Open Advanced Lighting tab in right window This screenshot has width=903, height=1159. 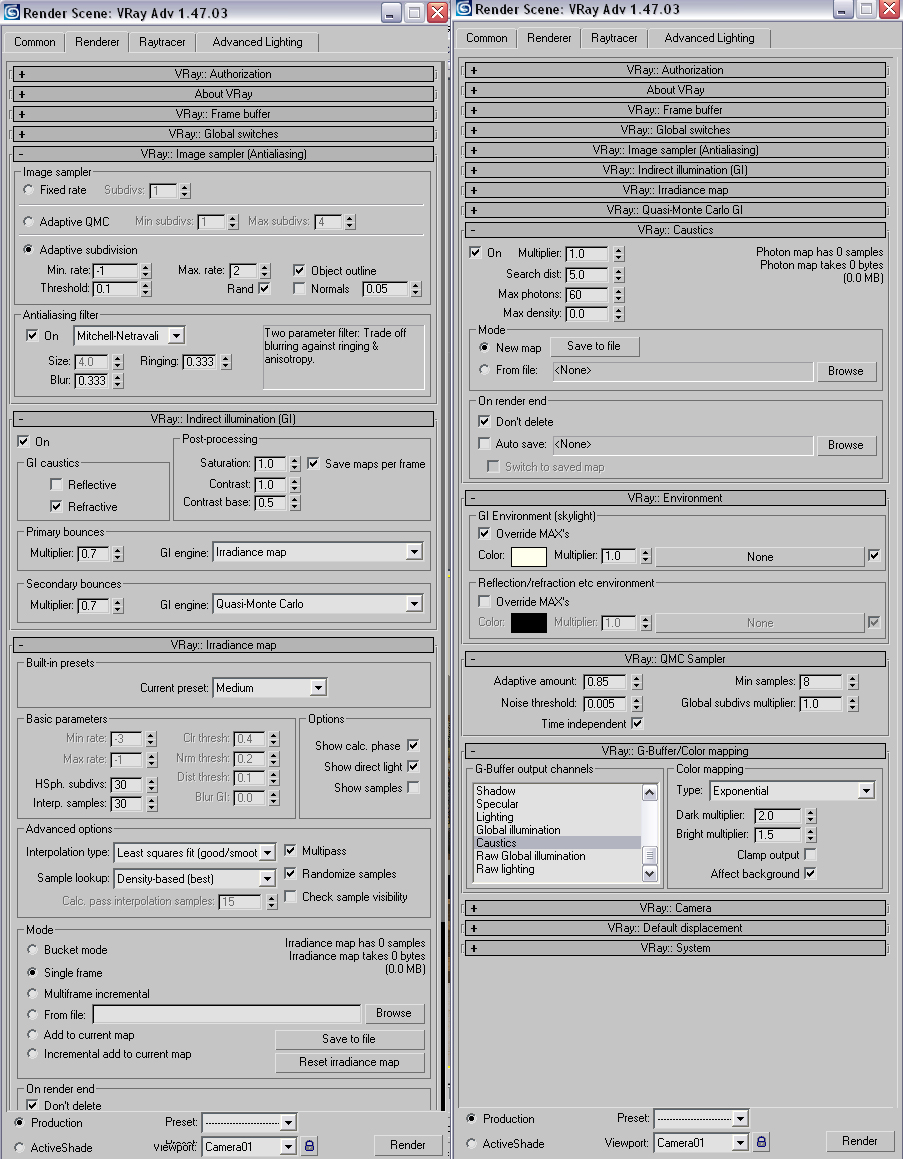point(709,38)
